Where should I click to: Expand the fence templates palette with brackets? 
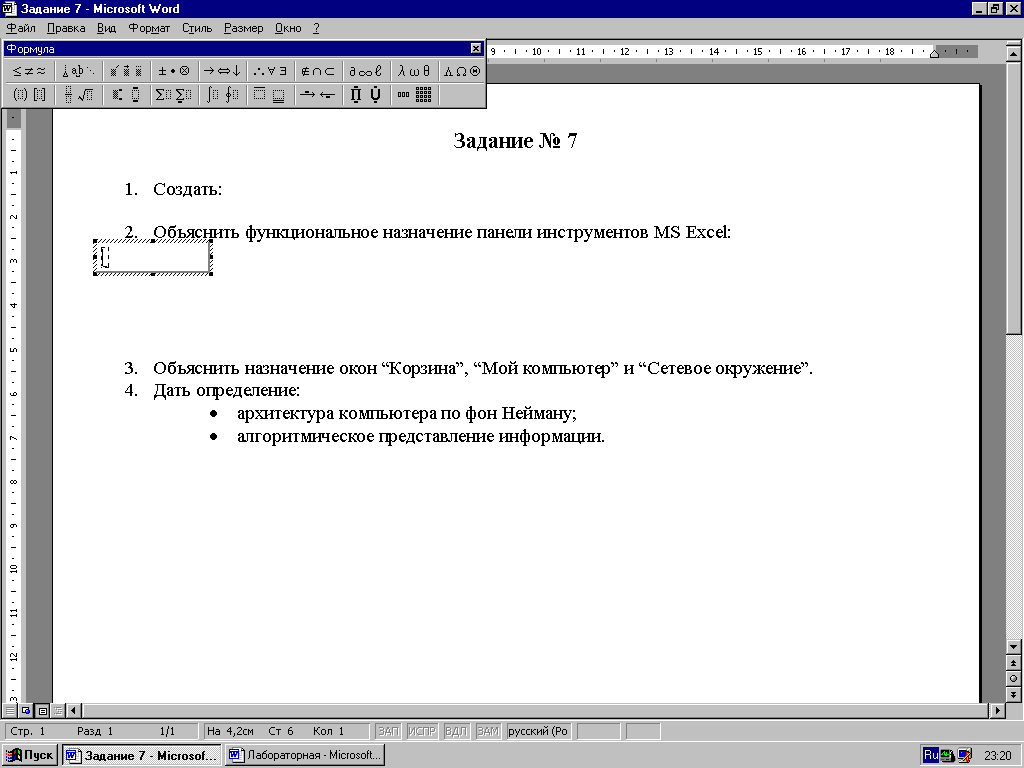29,95
